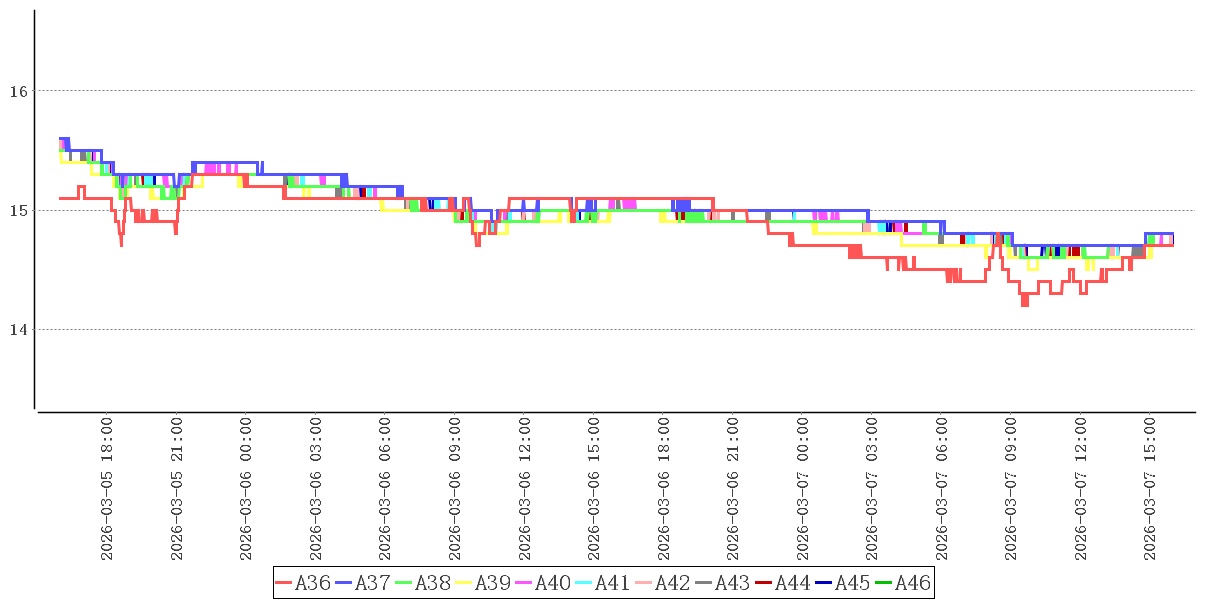Click the 2026-03-05 18:00 time label
This screenshot has height=600, width=1207.
tap(106, 489)
